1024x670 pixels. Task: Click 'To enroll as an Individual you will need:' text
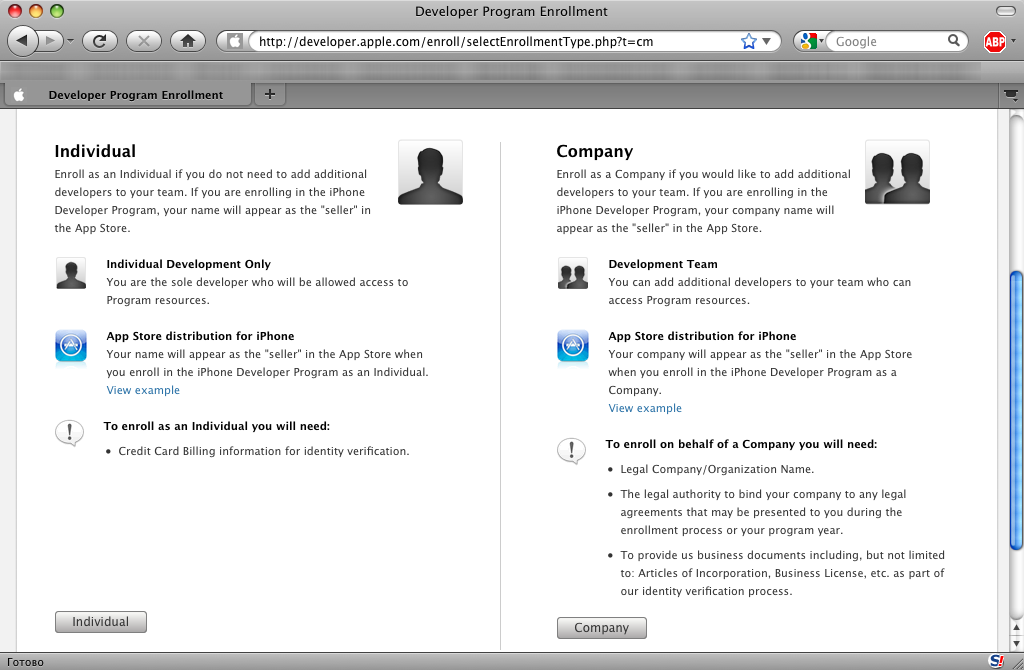tap(217, 426)
